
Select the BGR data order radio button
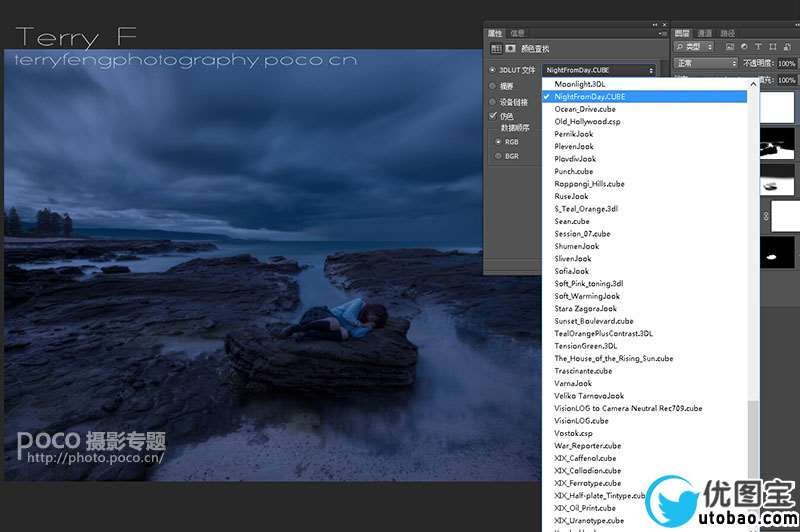click(498, 156)
